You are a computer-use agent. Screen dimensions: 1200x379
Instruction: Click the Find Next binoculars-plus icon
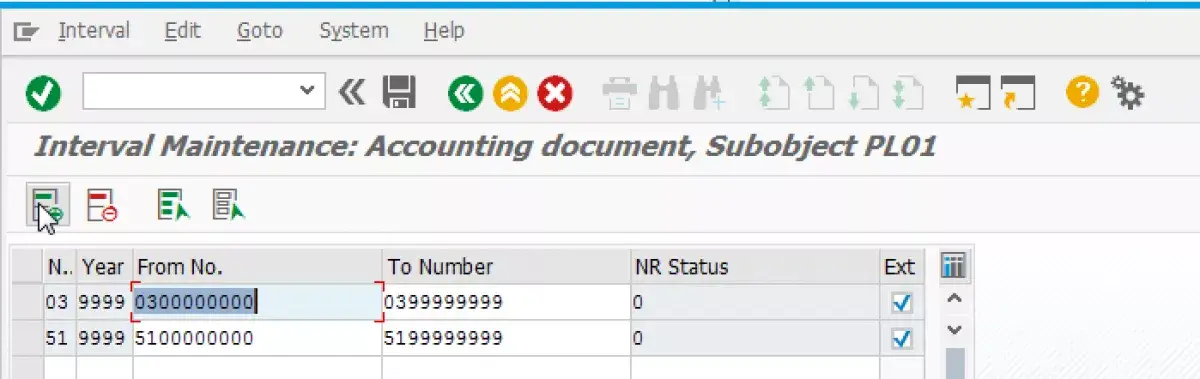[708, 94]
